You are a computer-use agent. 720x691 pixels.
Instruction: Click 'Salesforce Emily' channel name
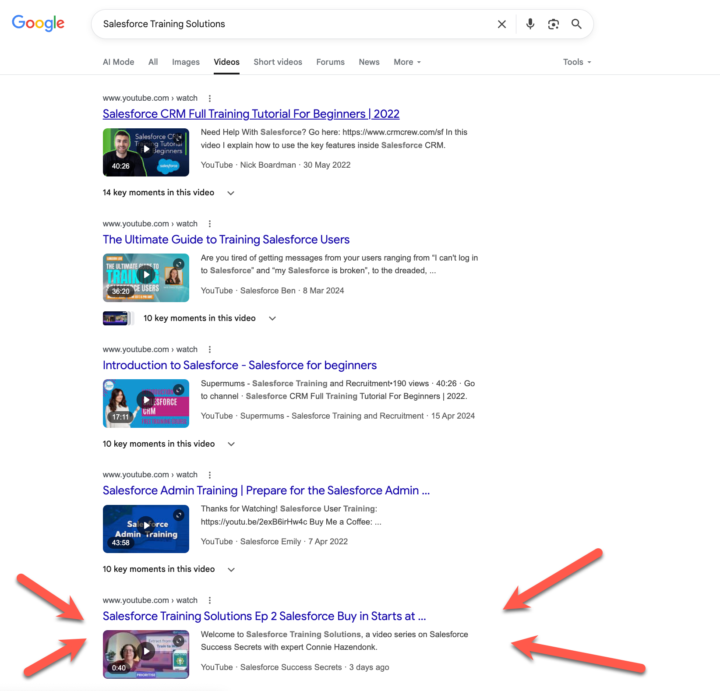[270, 542]
